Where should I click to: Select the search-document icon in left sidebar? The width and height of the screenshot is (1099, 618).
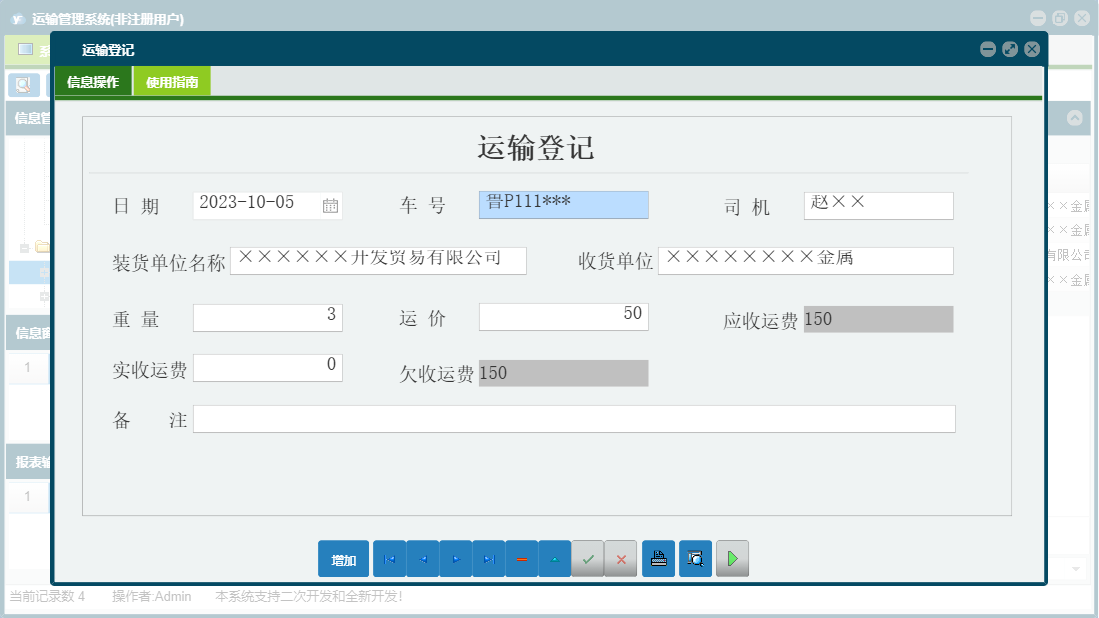tap(24, 84)
